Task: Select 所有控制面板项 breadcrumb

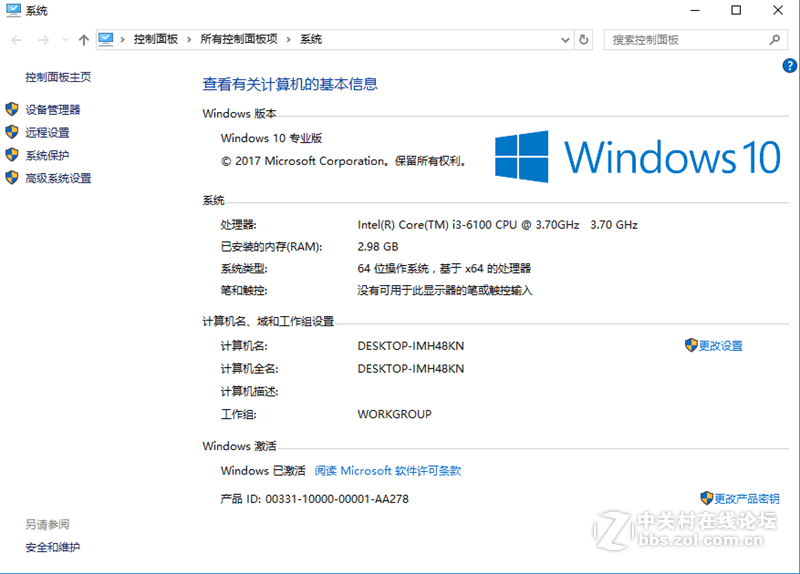Action: [x=239, y=39]
